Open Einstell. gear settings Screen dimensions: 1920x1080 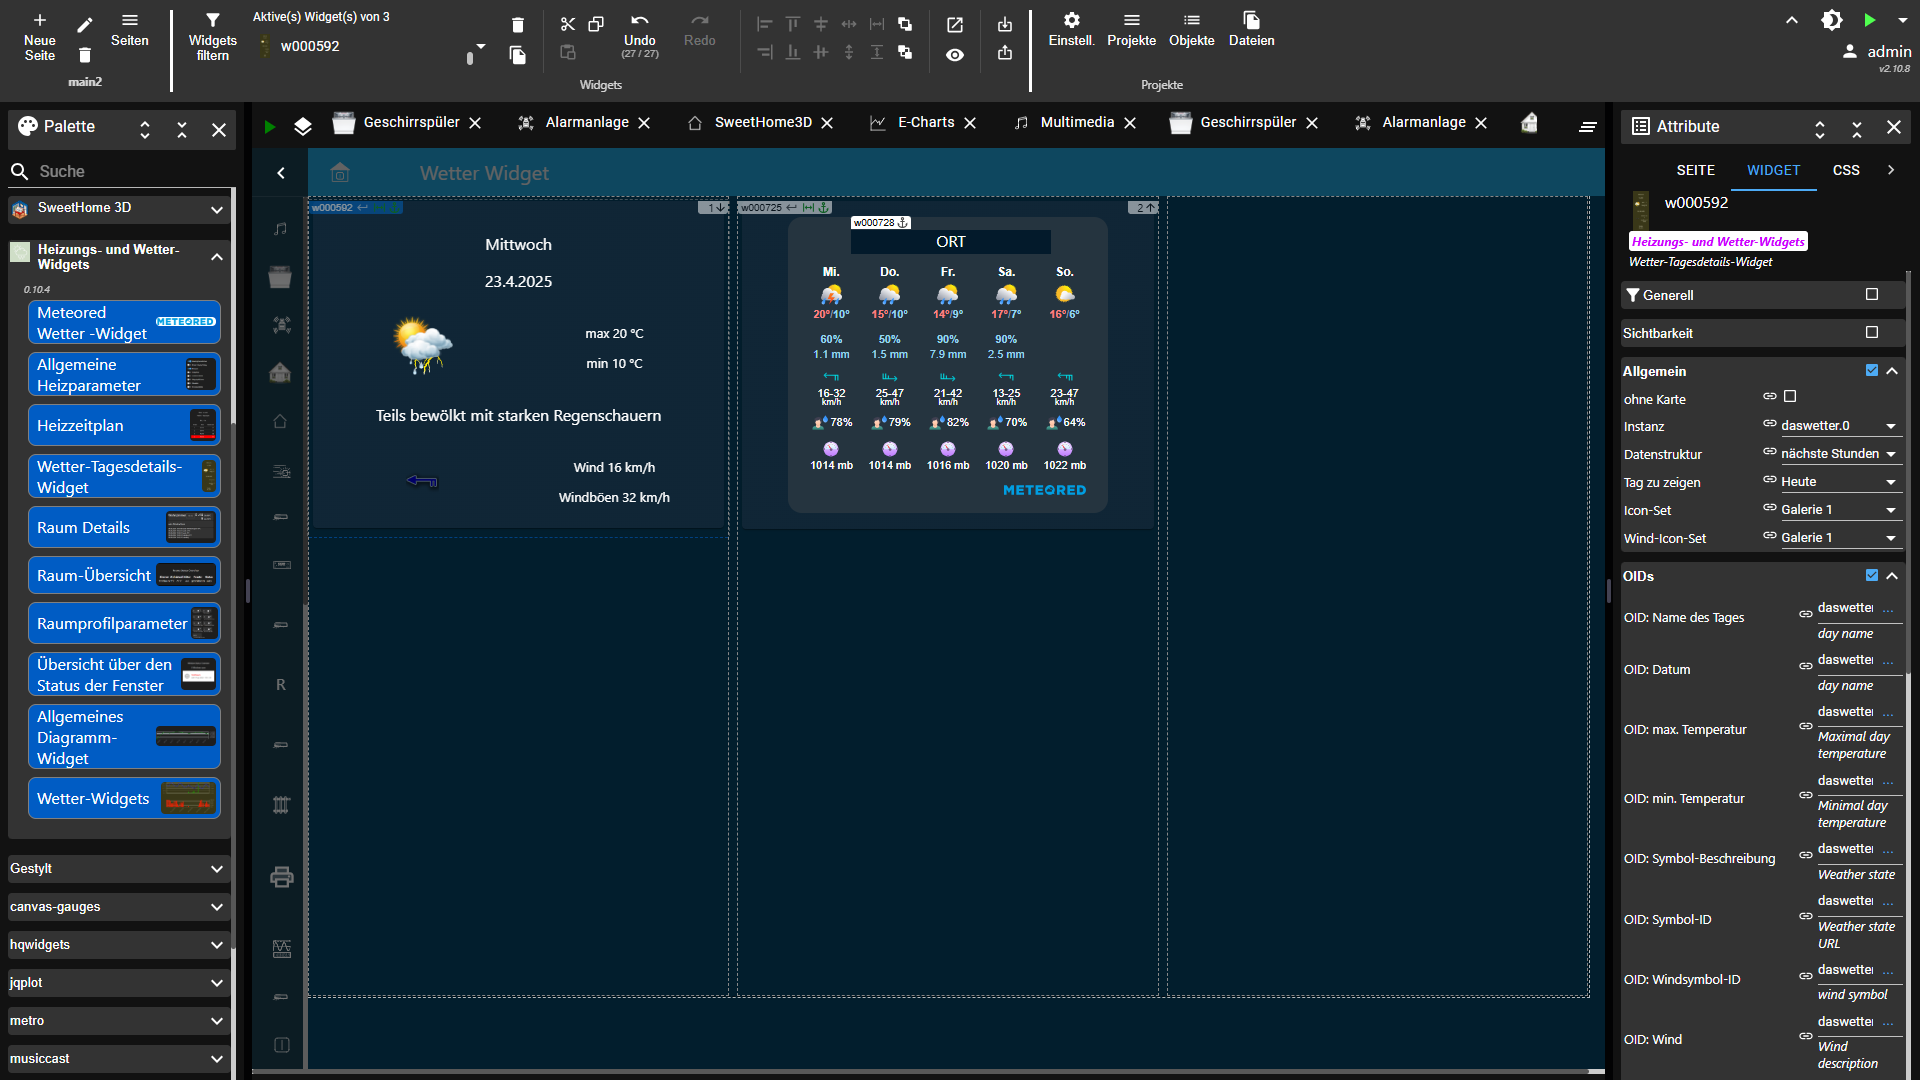pos(1071,21)
